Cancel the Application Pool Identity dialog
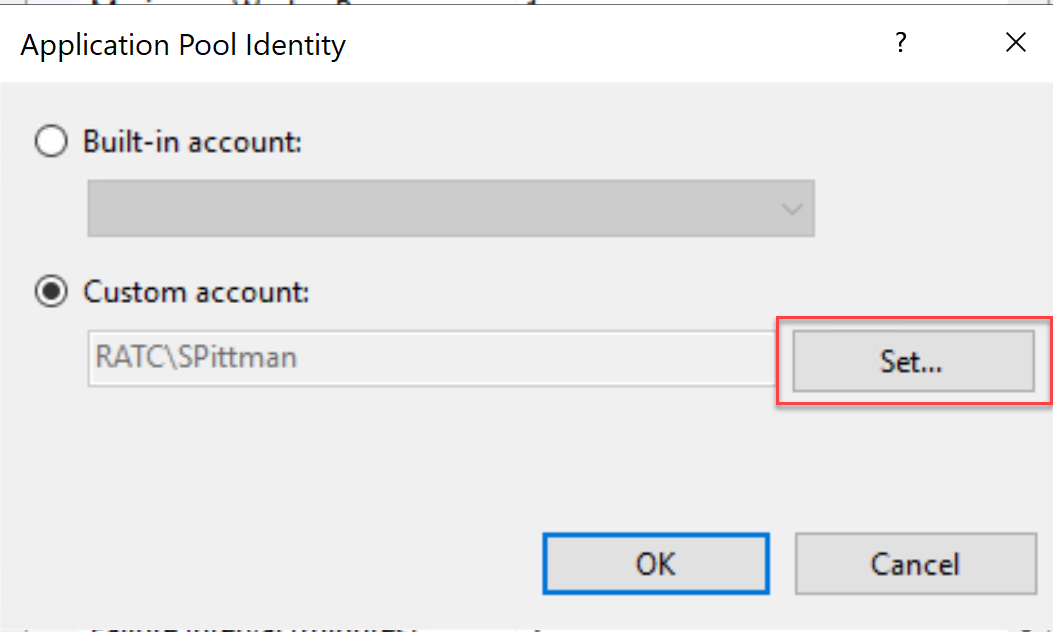The width and height of the screenshot is (1053, 632). (x=915, y=564)
